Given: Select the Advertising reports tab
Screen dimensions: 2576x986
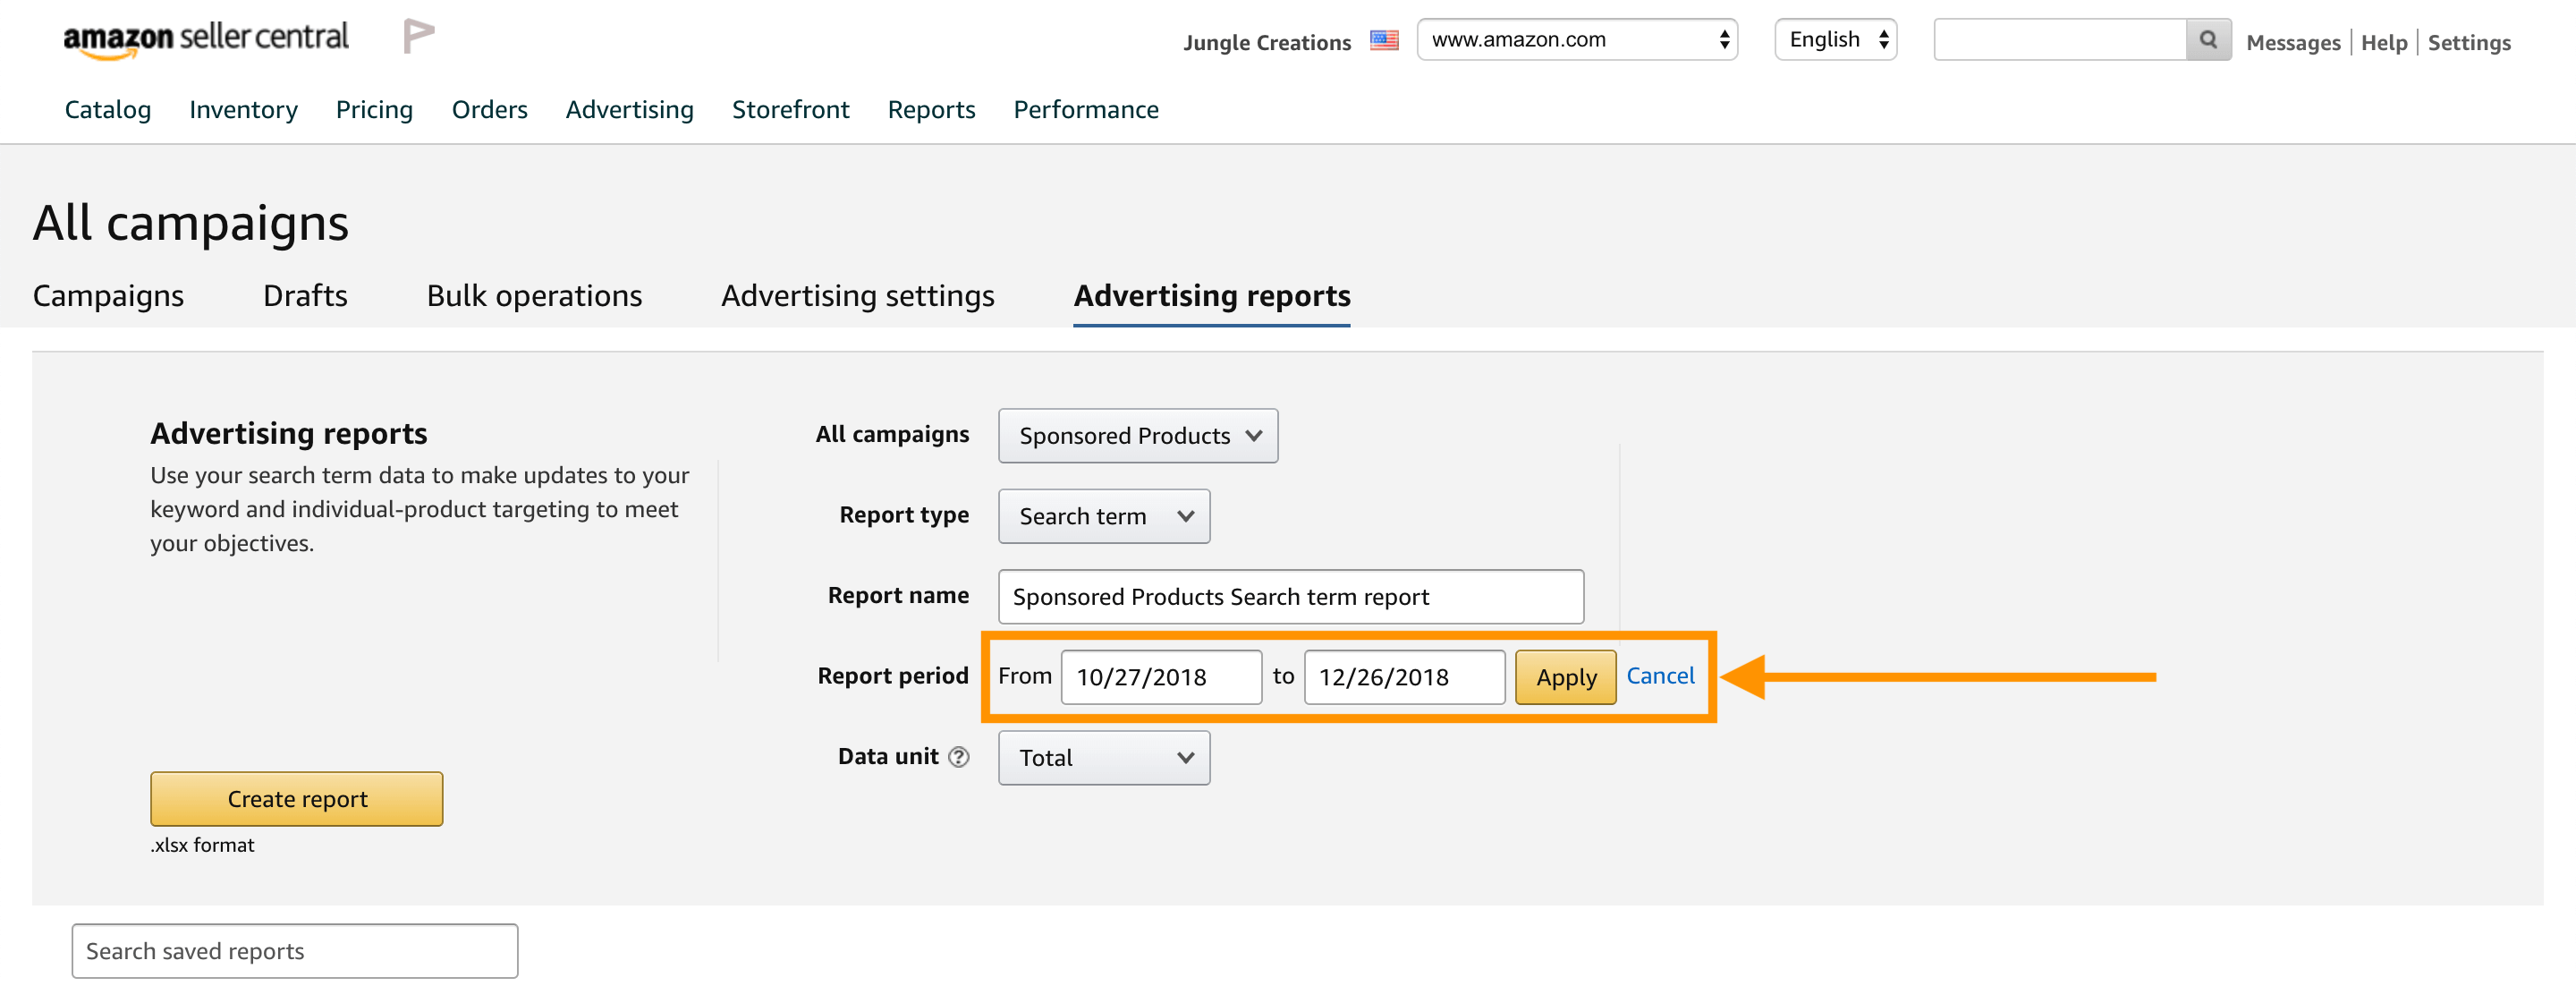Looking at the screenshot, I should 1212,296.
